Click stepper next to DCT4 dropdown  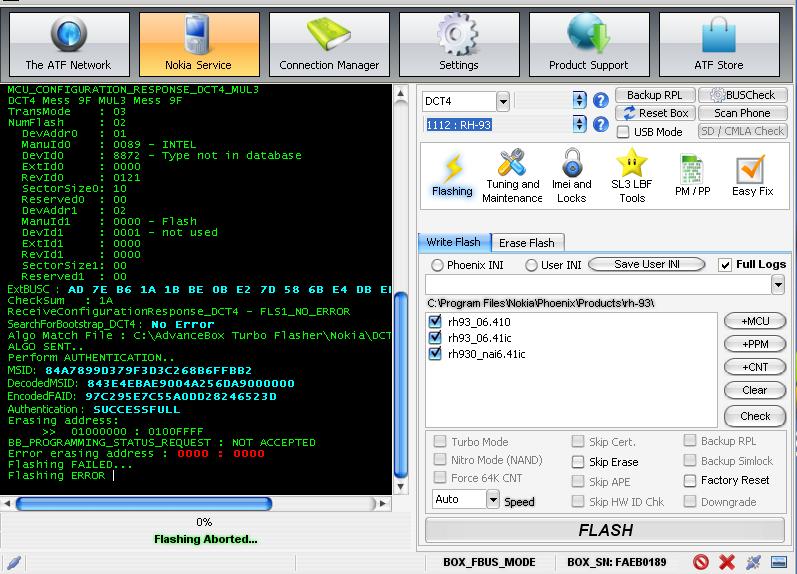(579, 100)
